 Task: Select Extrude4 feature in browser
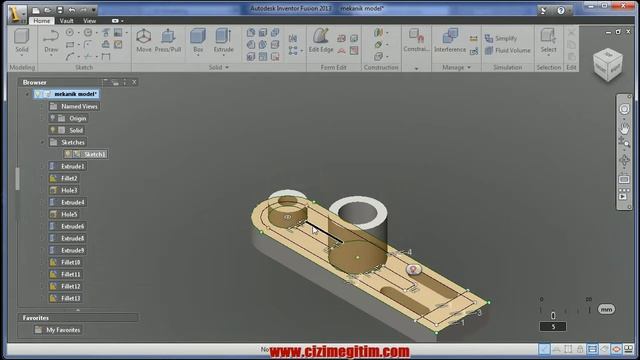[x=67, y=202]
